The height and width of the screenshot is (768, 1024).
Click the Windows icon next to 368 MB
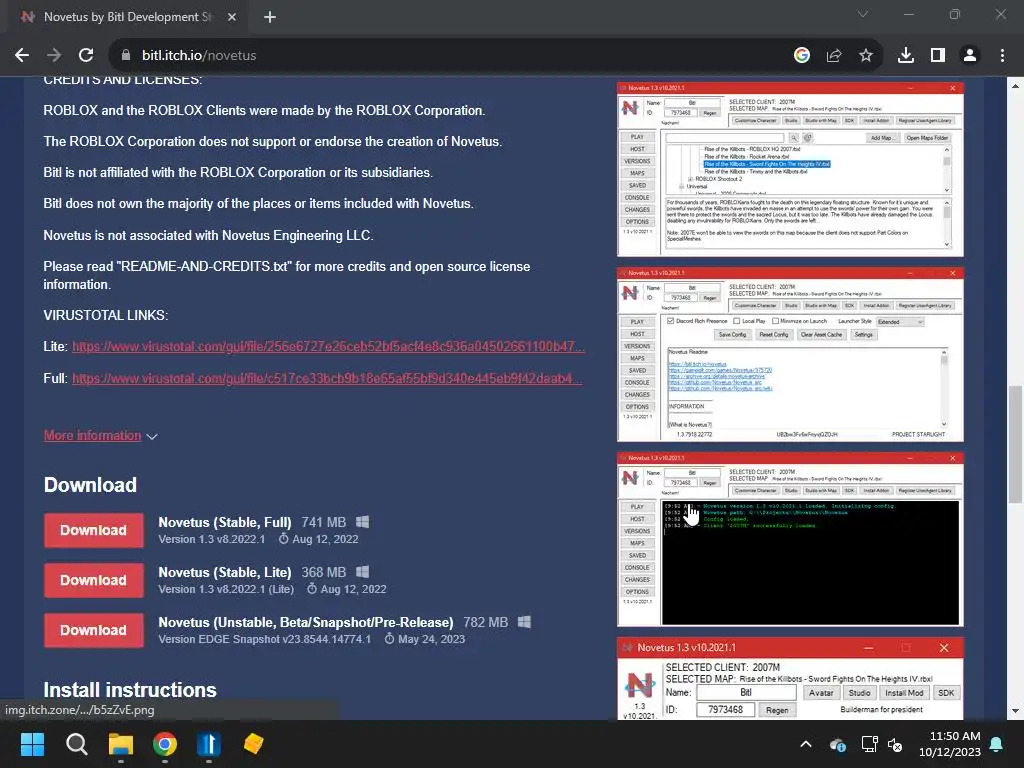[x=362, y=572]
